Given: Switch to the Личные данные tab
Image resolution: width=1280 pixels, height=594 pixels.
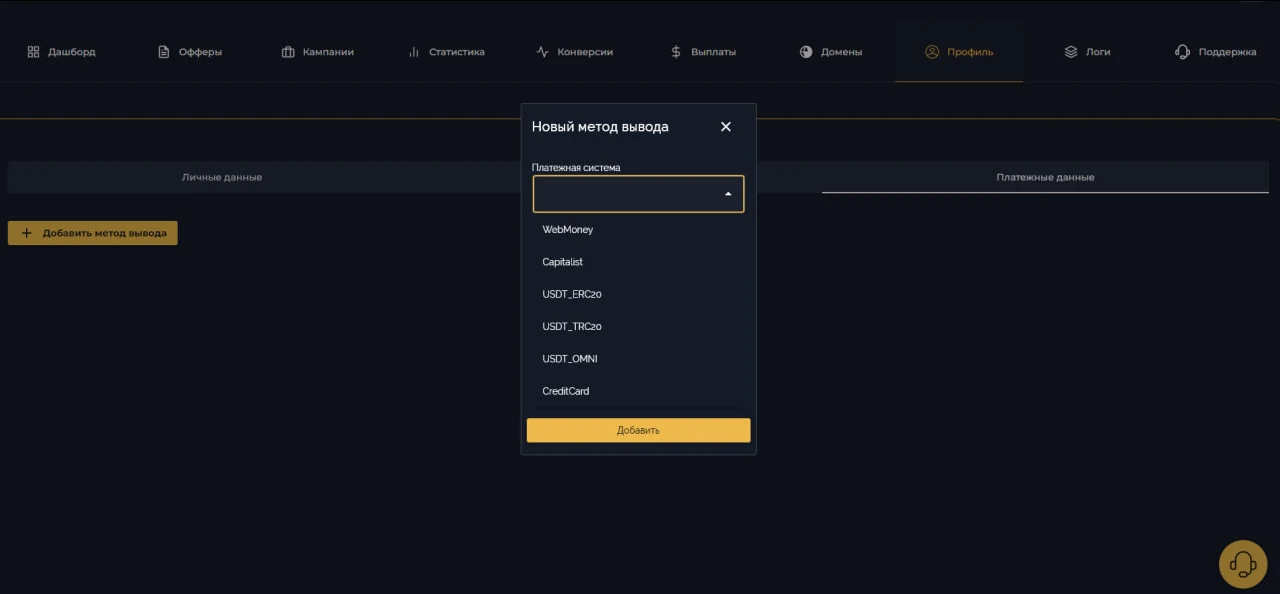Looking at the screenshot, I should coord(222,177).
